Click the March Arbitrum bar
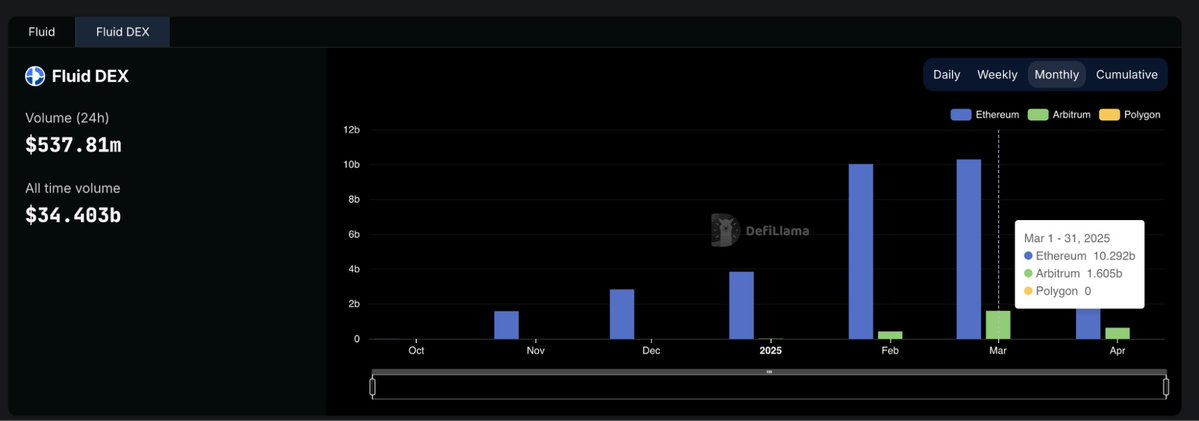This screenshot has width=1199, height=421. (x=998, y=325)
